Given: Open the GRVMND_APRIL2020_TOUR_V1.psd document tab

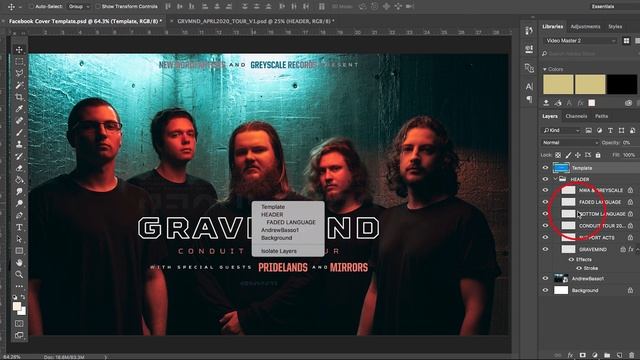Looking at the screenshot, I should pyautogui.click(x=256, y=21).
